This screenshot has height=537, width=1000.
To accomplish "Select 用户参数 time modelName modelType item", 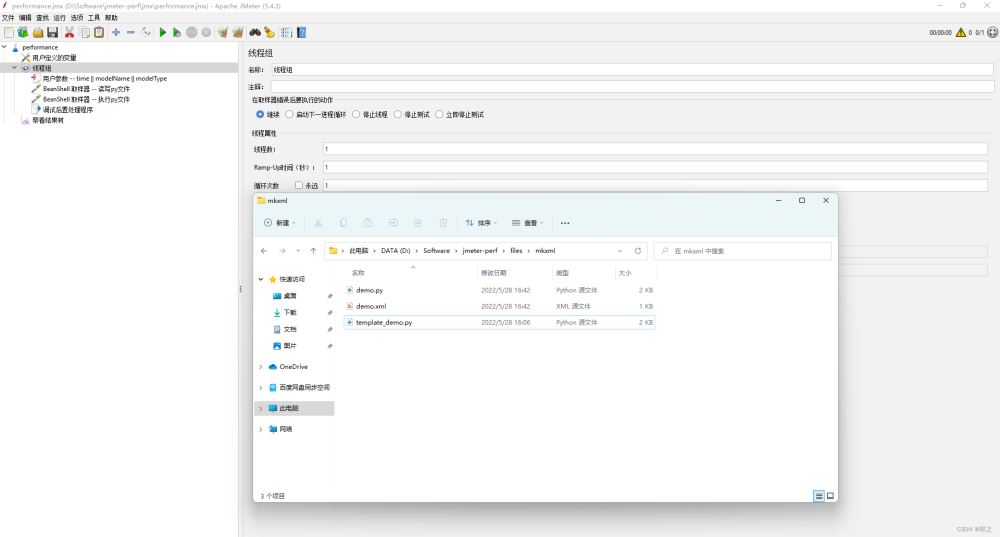I will click(105, 78).
